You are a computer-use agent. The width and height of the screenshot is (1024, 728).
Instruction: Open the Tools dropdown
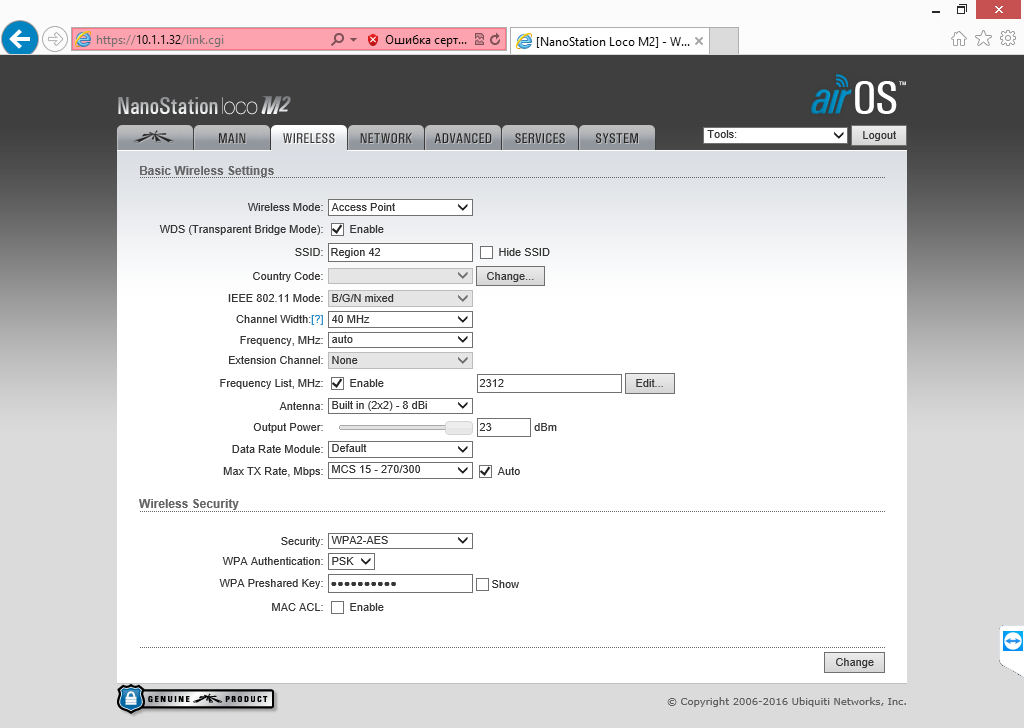(x=775, y=135)
